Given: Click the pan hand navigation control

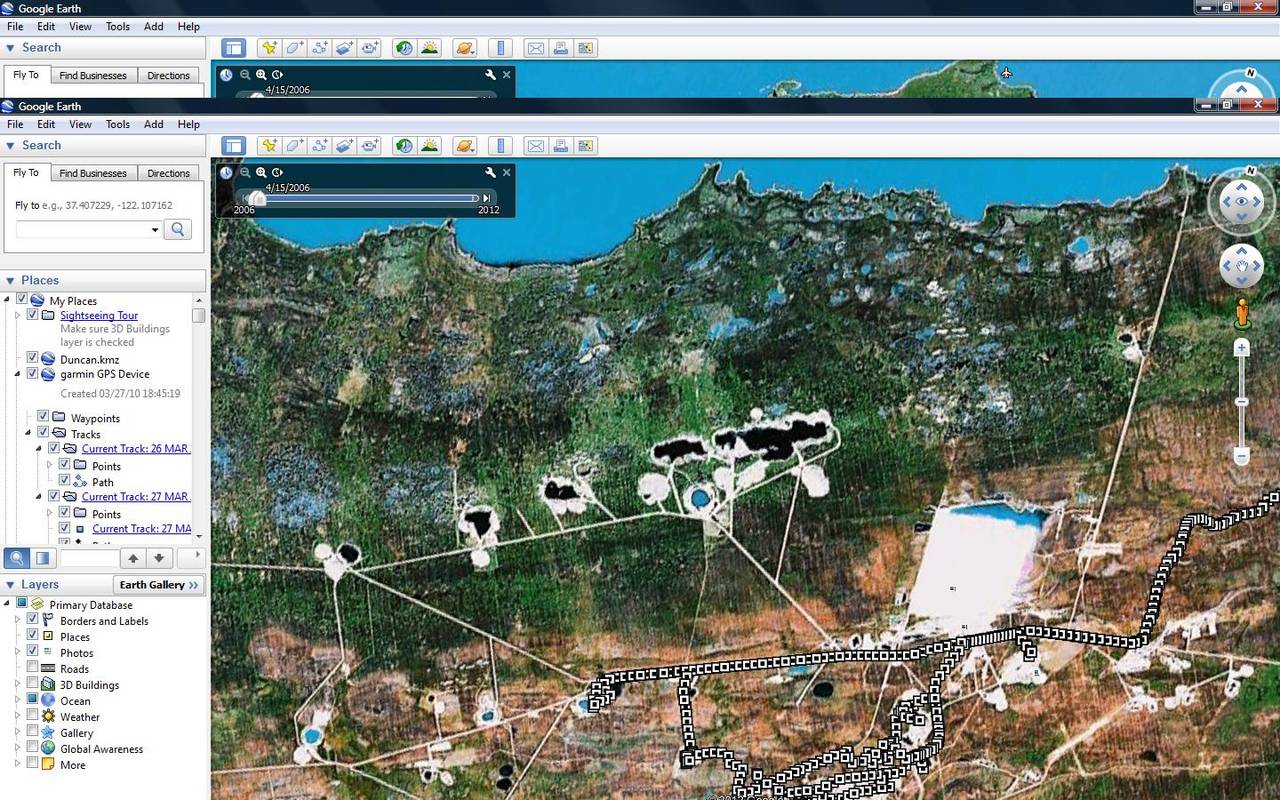Looking at the screenshot, I should 1241,266.
